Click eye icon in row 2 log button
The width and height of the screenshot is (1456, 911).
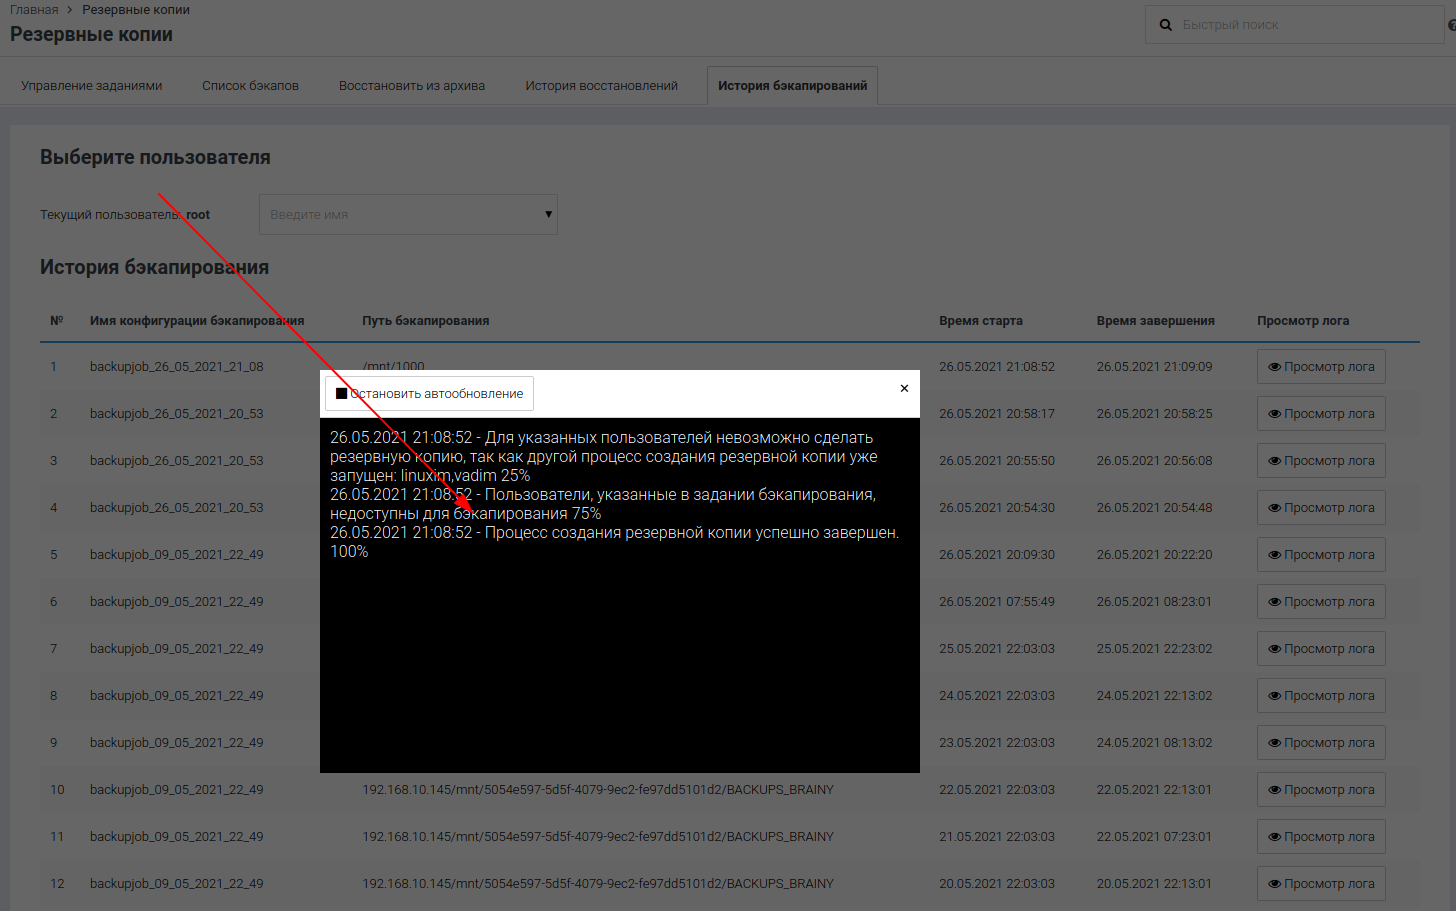click(1274, 414)
